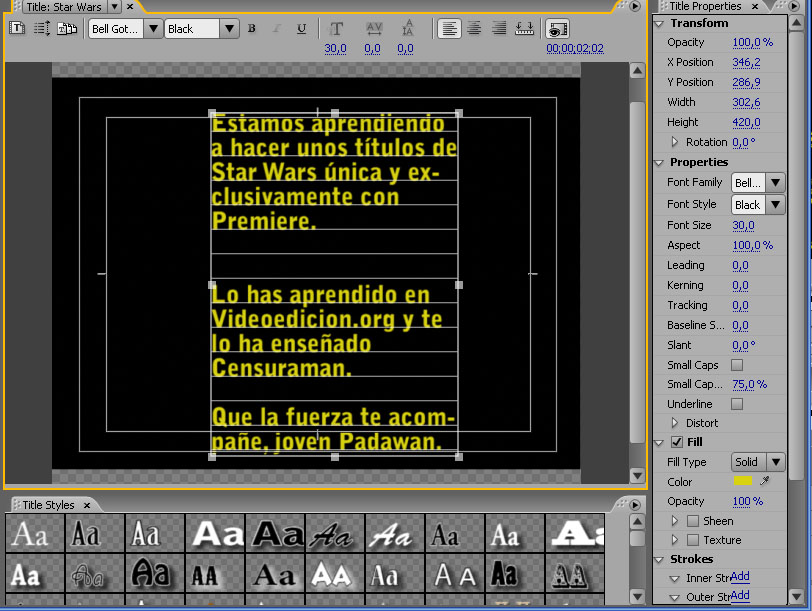Toggle Bold text formatting

click(252, 29)
